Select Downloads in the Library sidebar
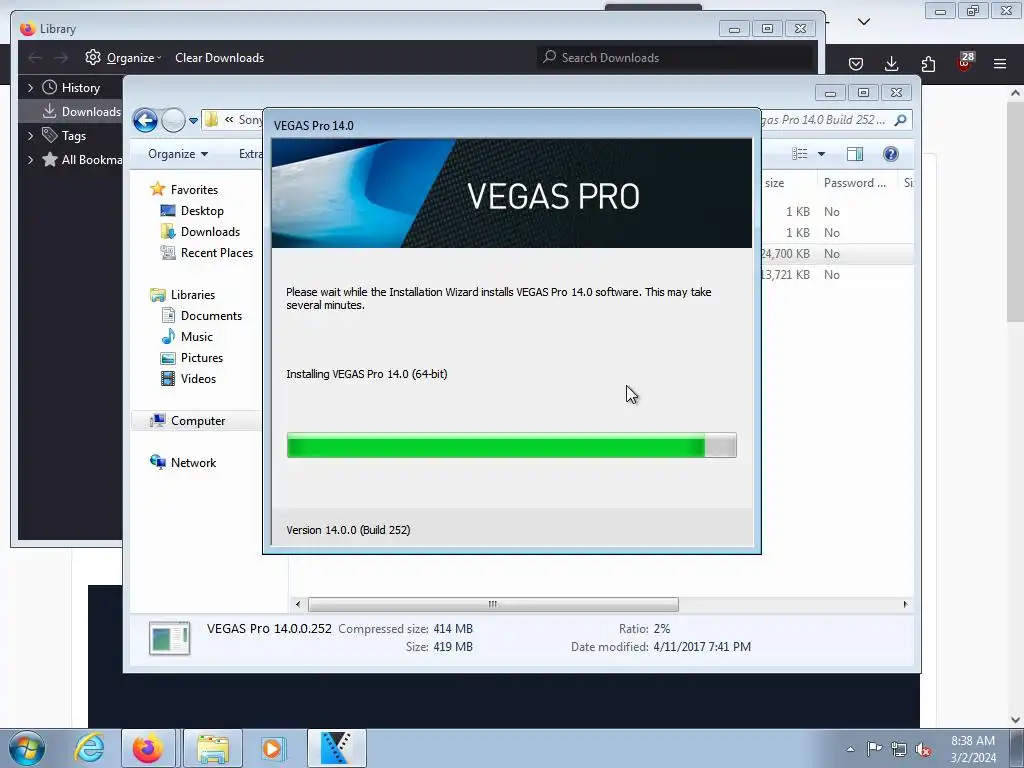 click(x=82, y=112)
